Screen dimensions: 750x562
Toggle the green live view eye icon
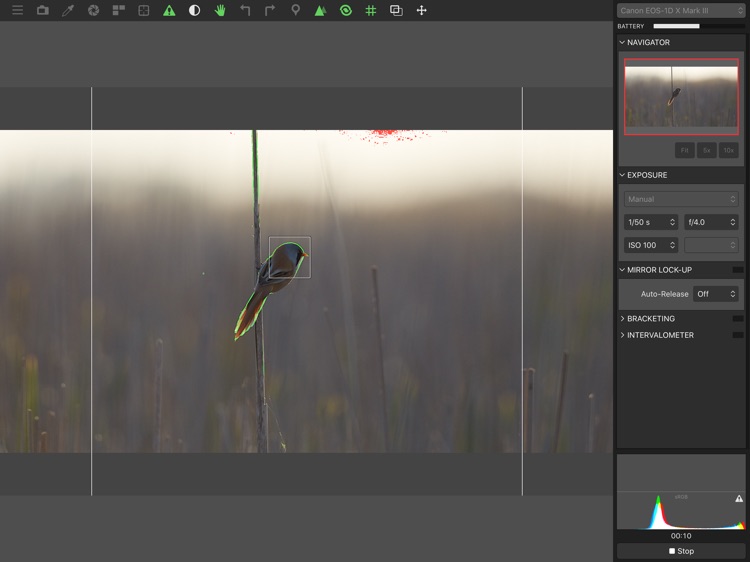coord(346,10)
